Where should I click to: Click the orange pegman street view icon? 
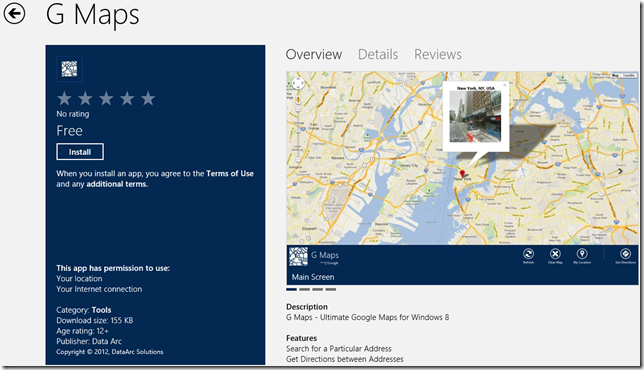pos(298,100)
